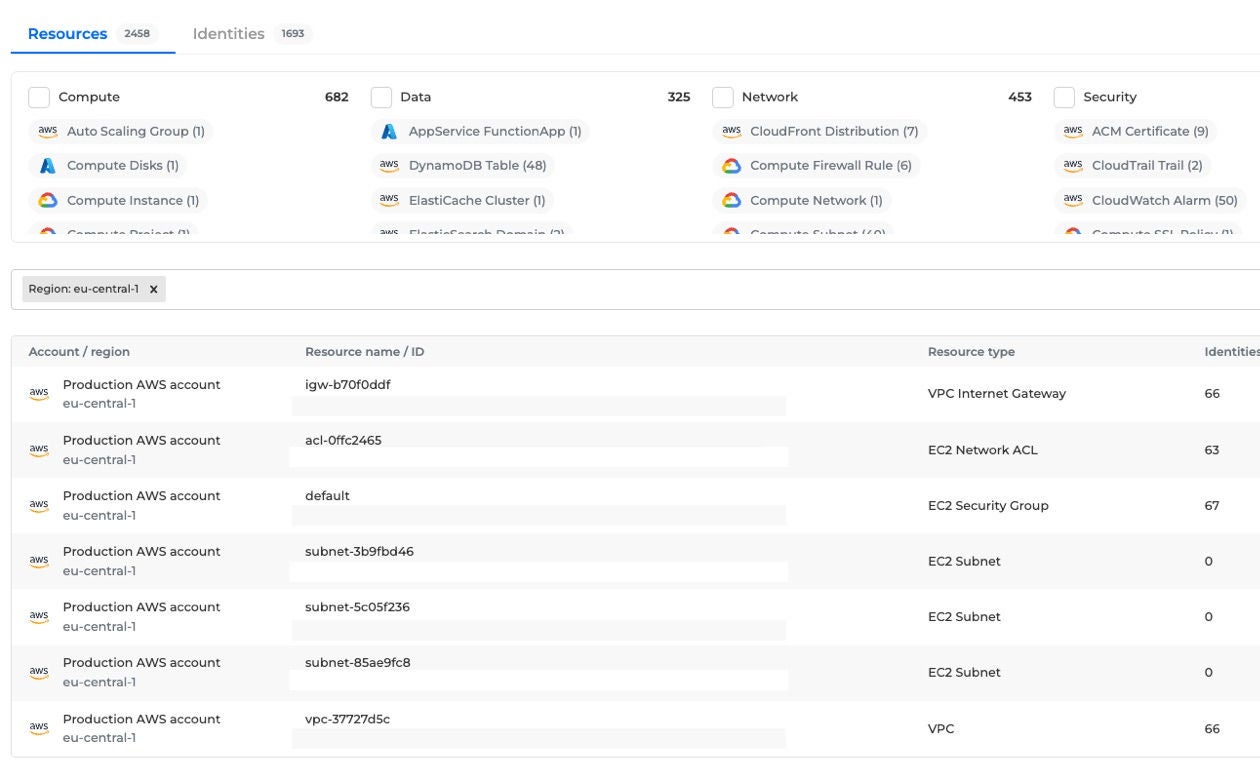1260x760 pixels.
Task: Open resource subnet-5c05f236
Action: [357, 607]
